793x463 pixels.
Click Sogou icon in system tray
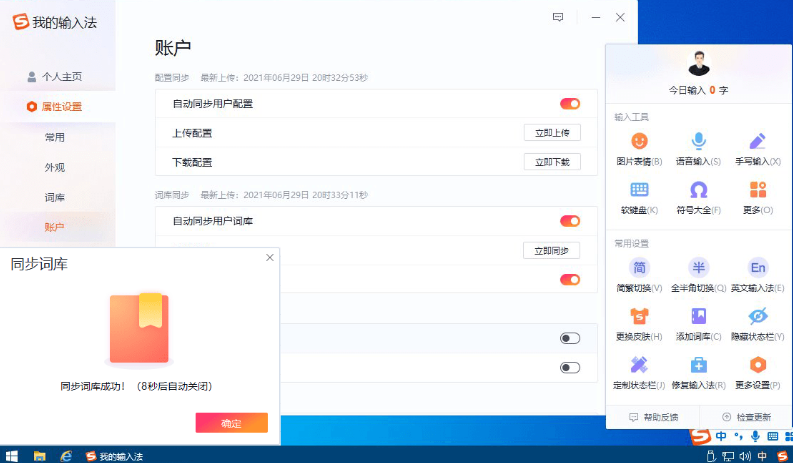coord(782,456)
